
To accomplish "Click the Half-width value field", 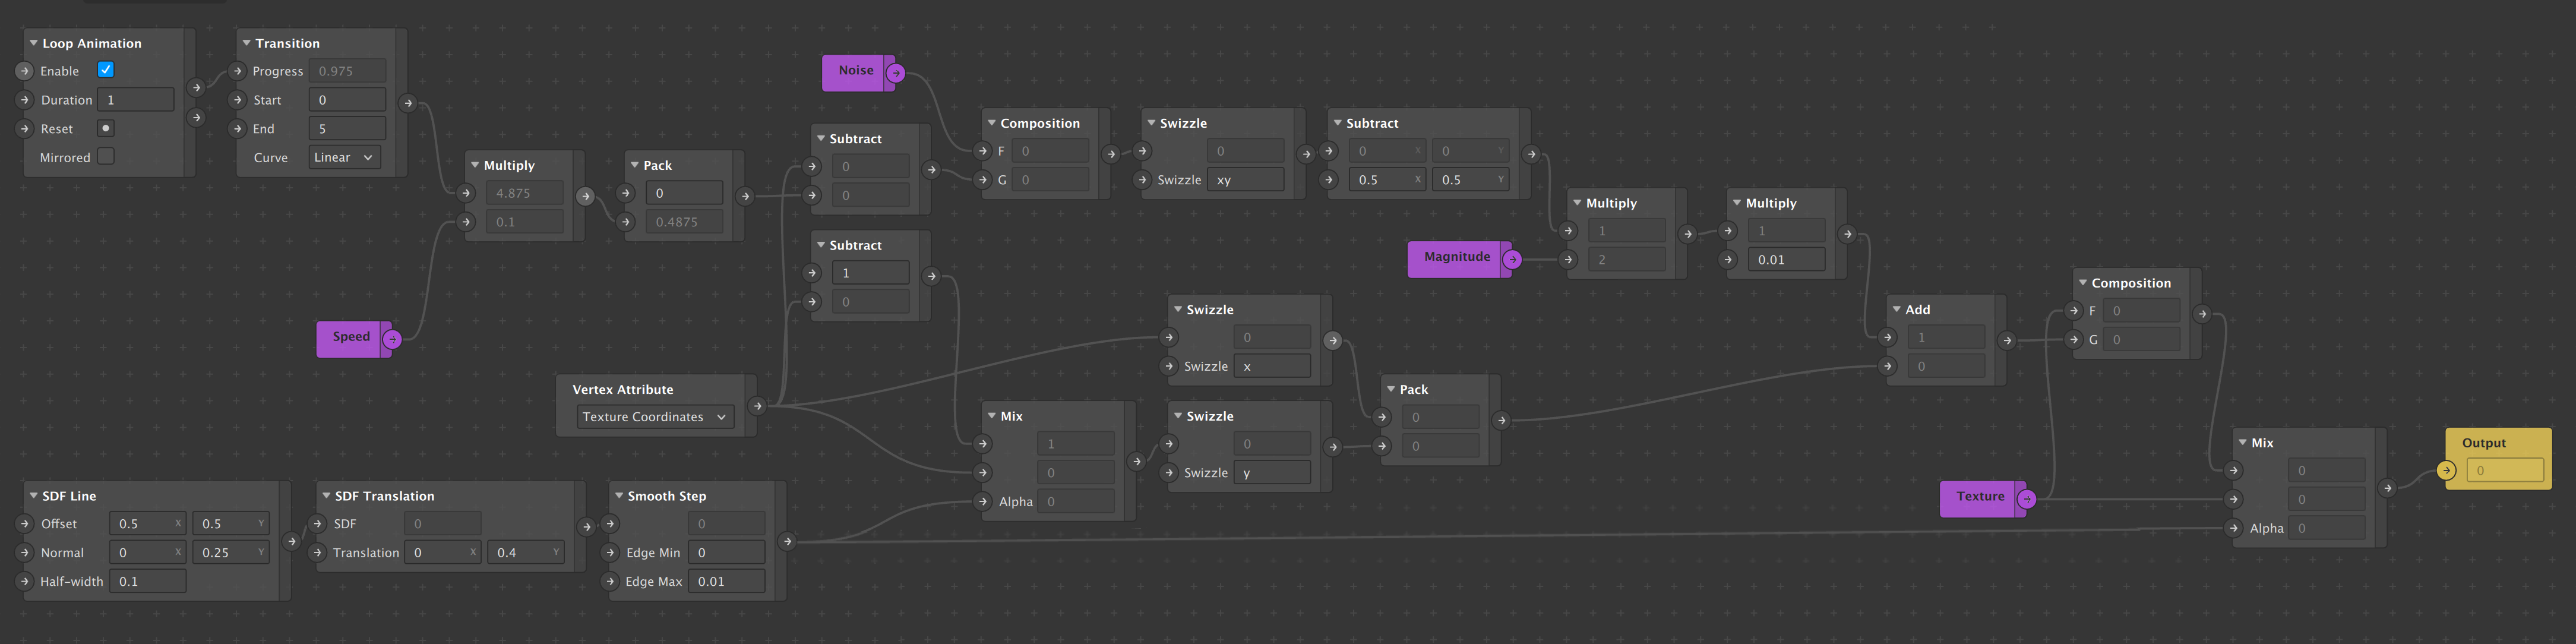I will click(148, 581).
